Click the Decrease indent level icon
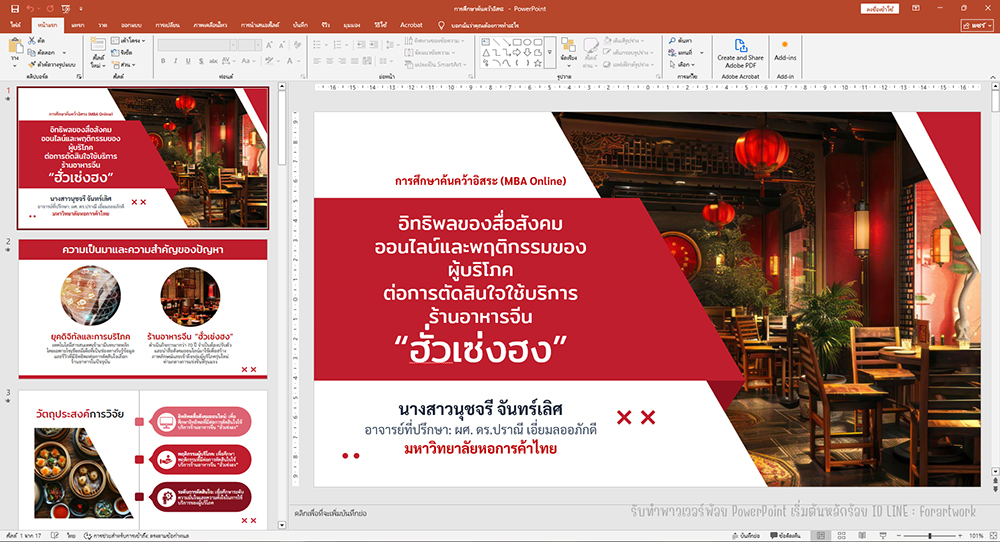1000x542 pixels. (x=361, y=45)
